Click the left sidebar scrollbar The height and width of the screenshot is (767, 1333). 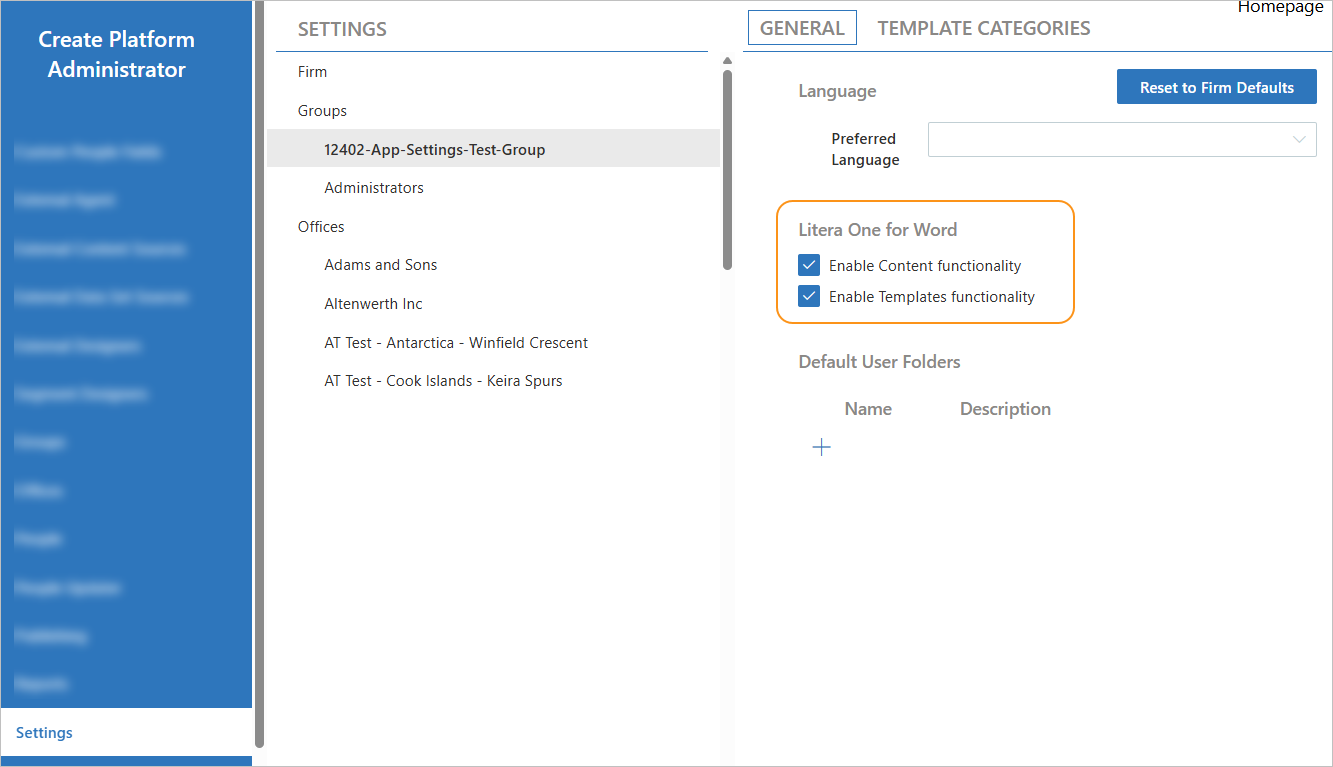coord(260,374)
